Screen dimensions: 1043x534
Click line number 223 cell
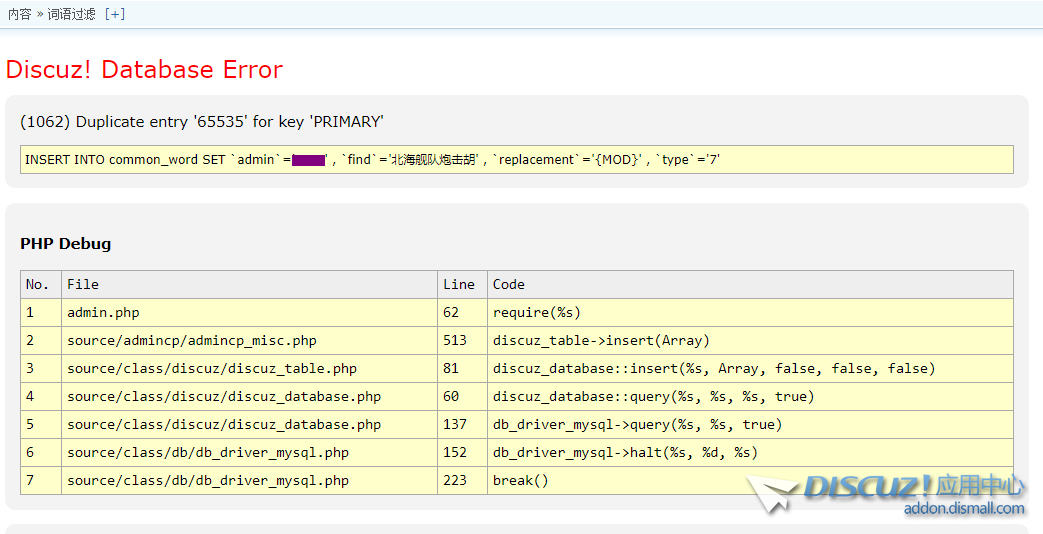click(462, 480)
